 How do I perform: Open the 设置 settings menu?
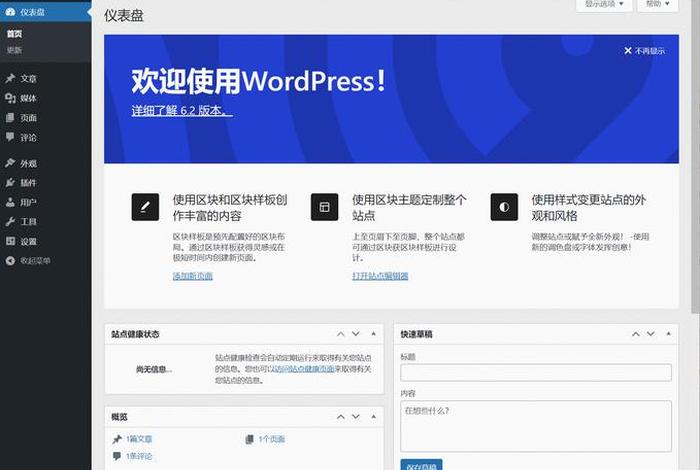(x=46, y=241)
